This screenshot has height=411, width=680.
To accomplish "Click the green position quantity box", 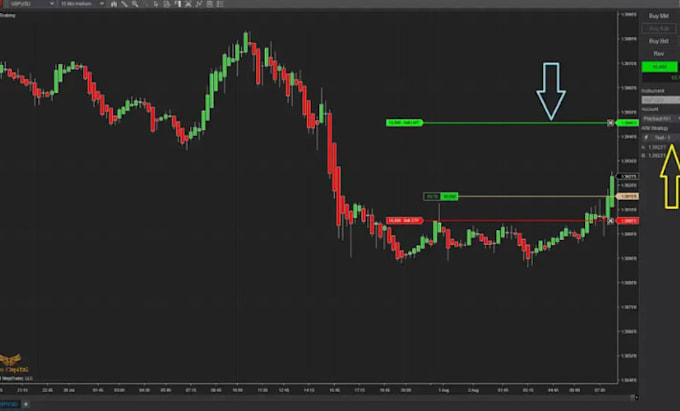I will (x=659, y=67).
